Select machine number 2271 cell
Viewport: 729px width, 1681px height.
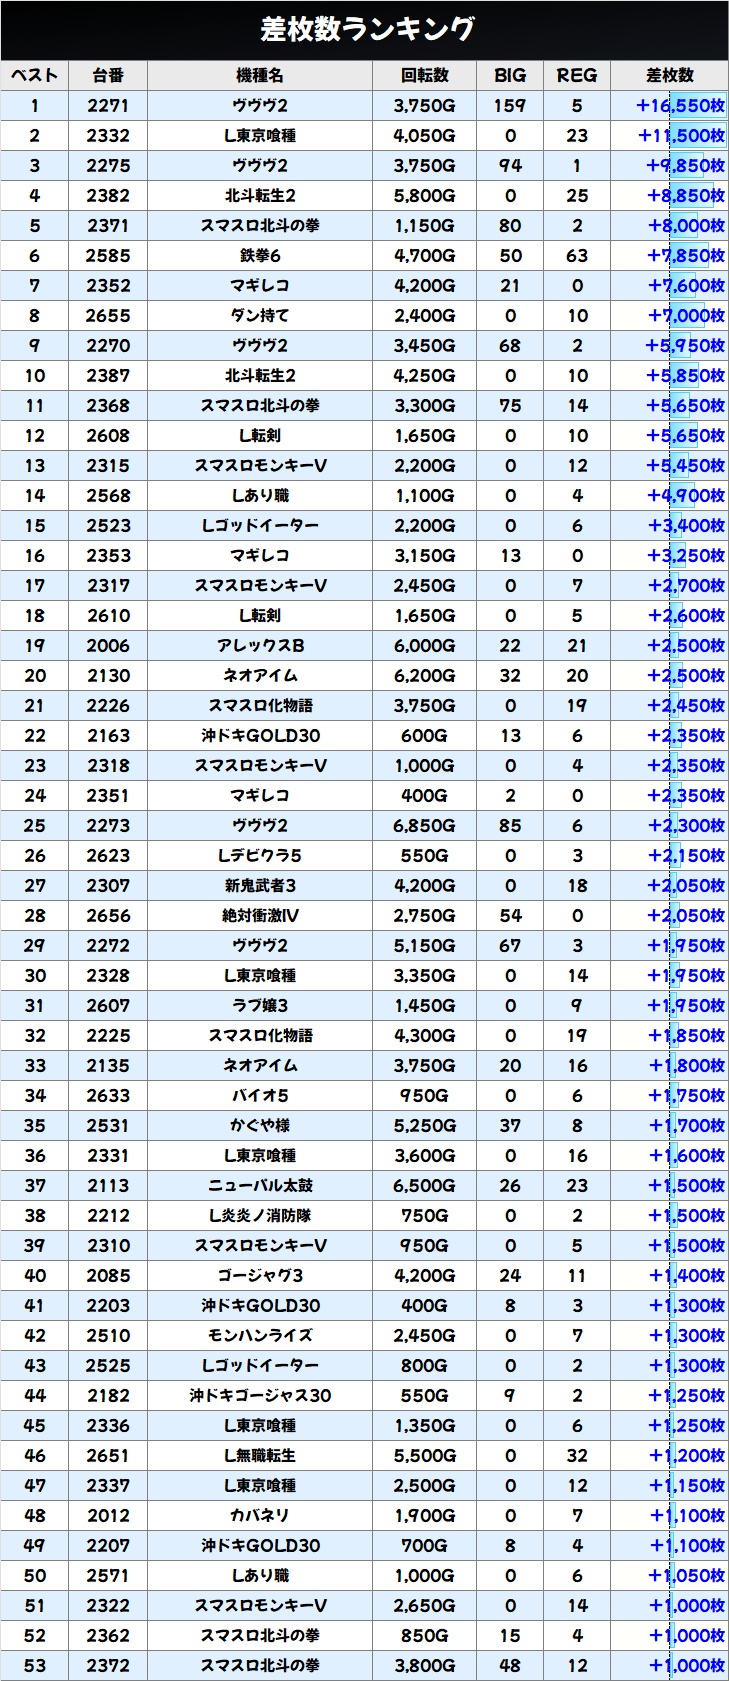pyautogui.click(x=108, y=106)
